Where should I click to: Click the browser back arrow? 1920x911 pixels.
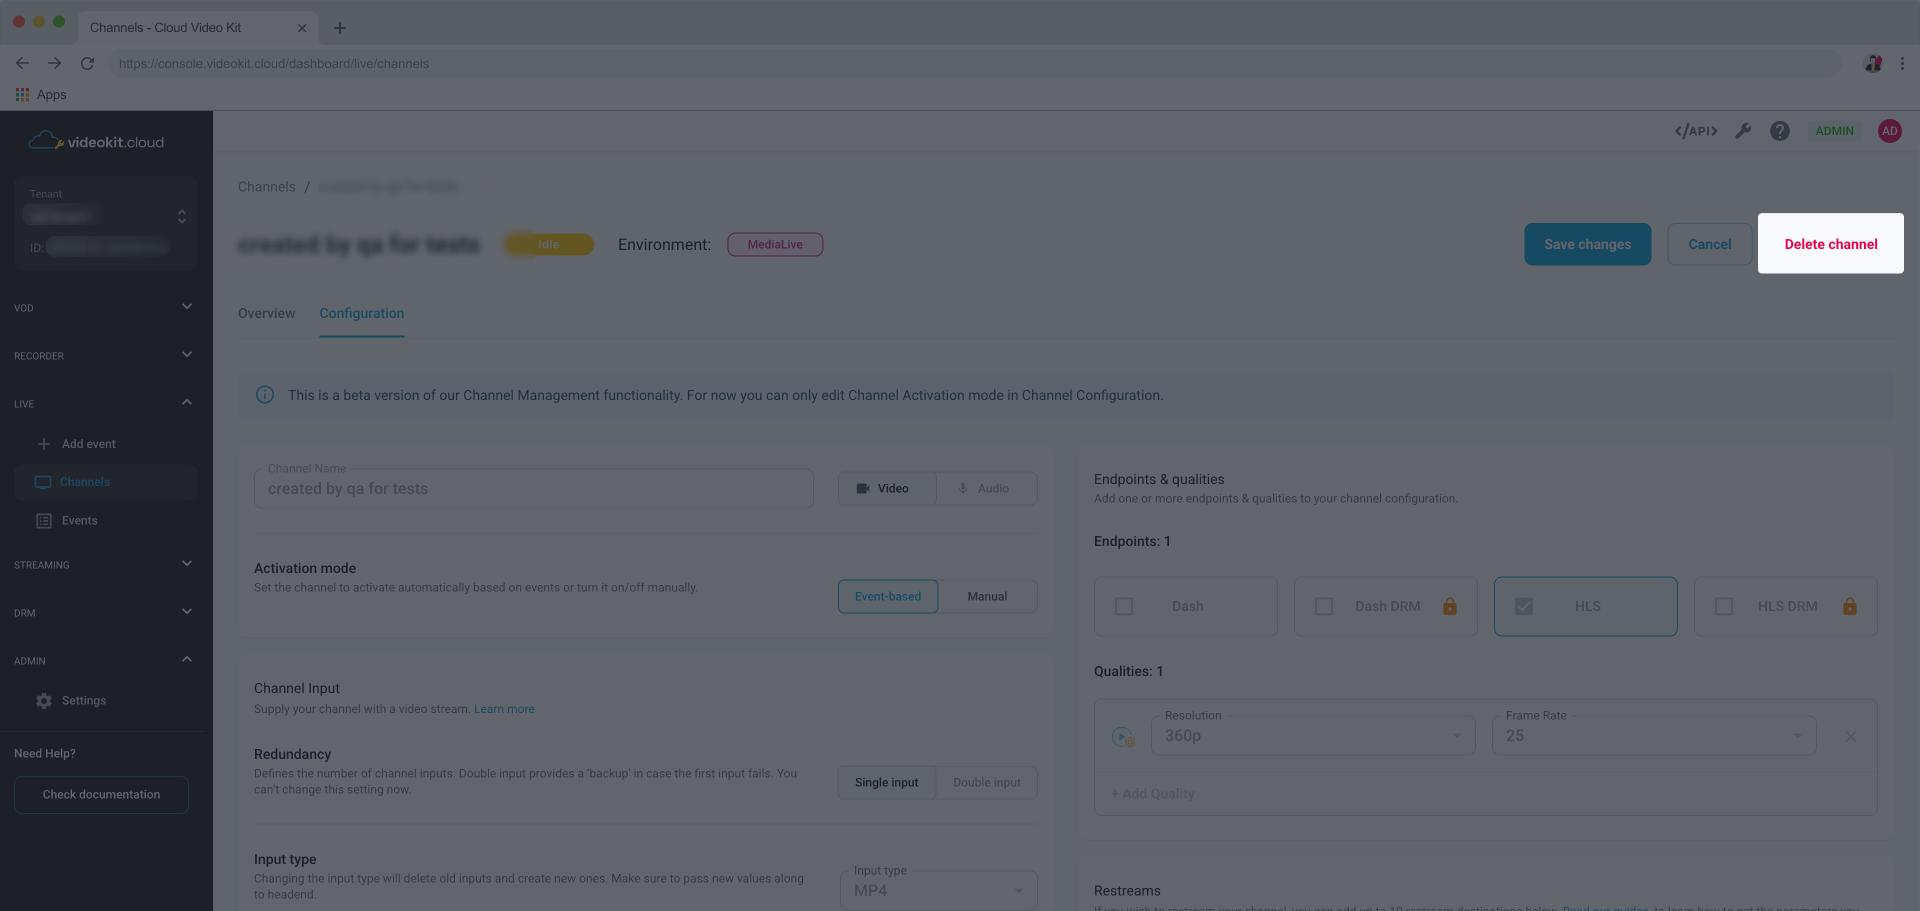(x=22, y=63)
